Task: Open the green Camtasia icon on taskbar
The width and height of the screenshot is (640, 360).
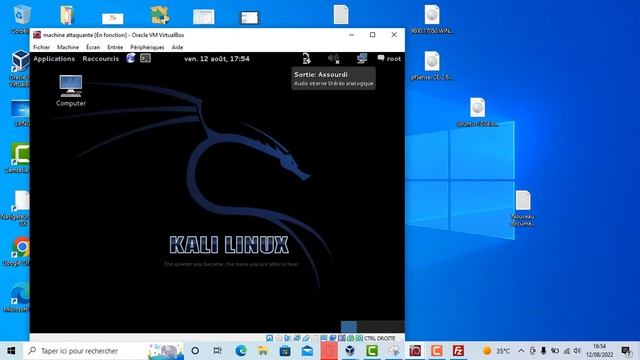Action: coord(372,351)
